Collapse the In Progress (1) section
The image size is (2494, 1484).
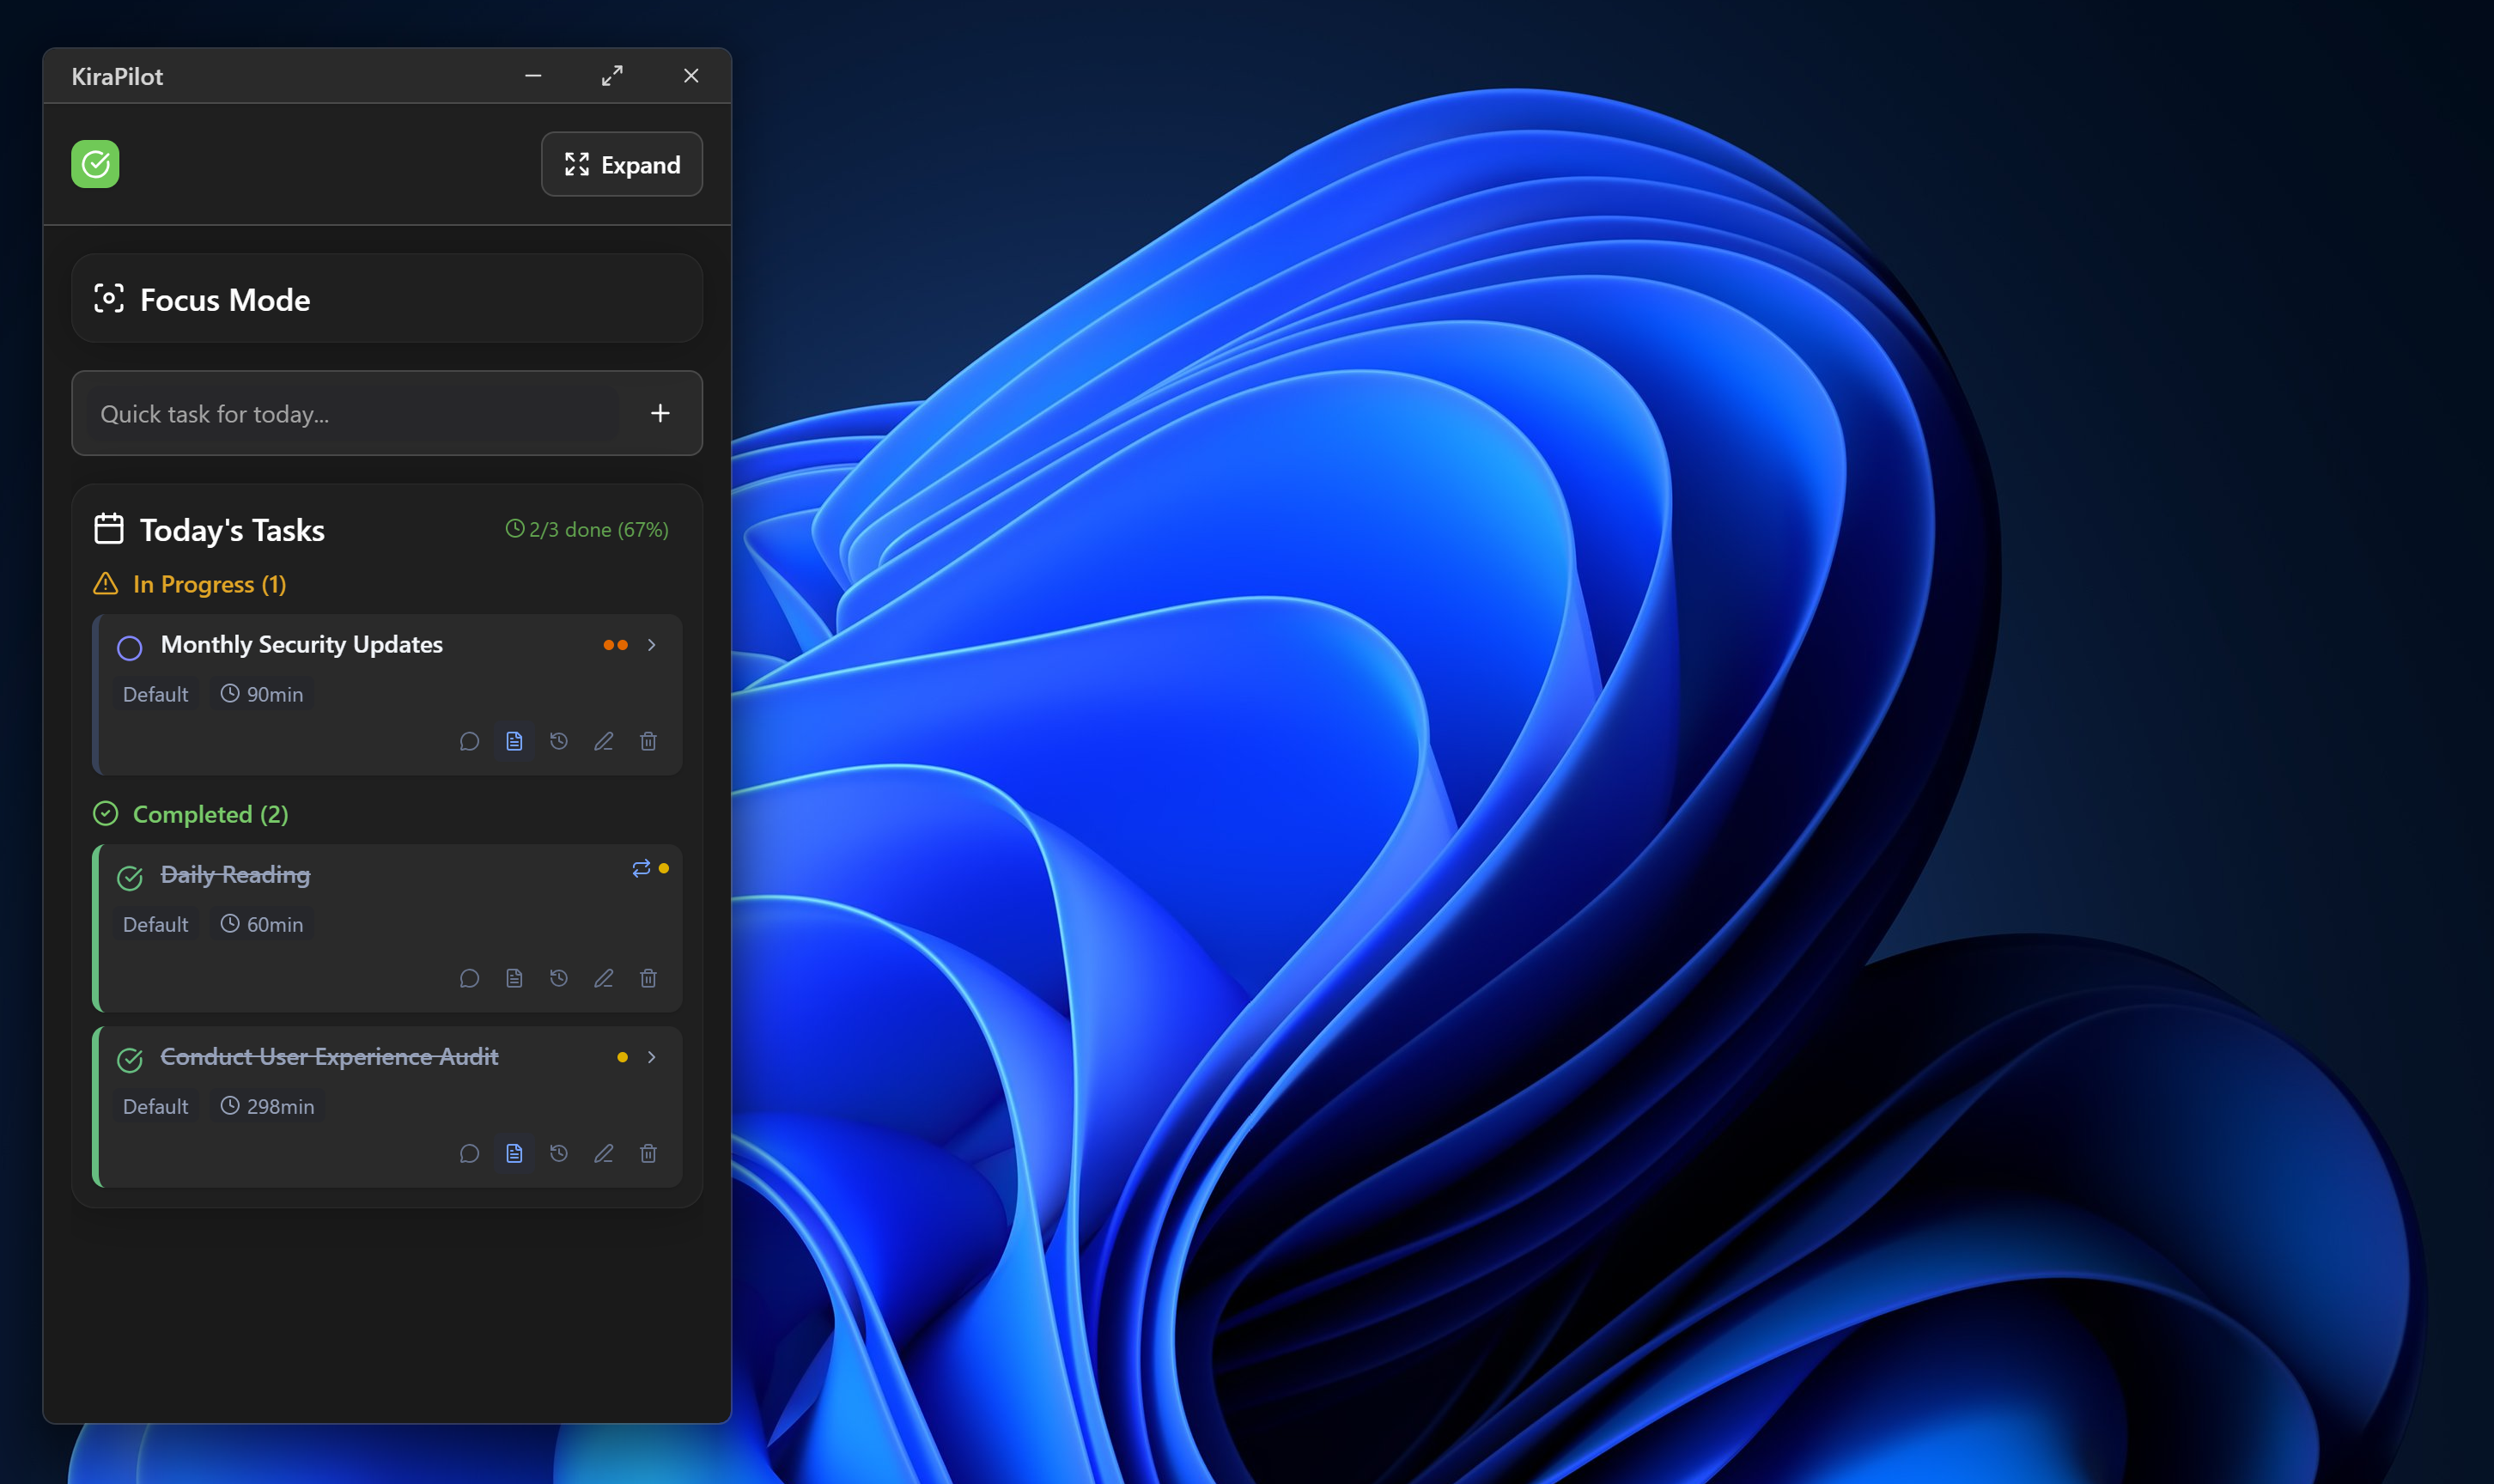pos(209,584)
